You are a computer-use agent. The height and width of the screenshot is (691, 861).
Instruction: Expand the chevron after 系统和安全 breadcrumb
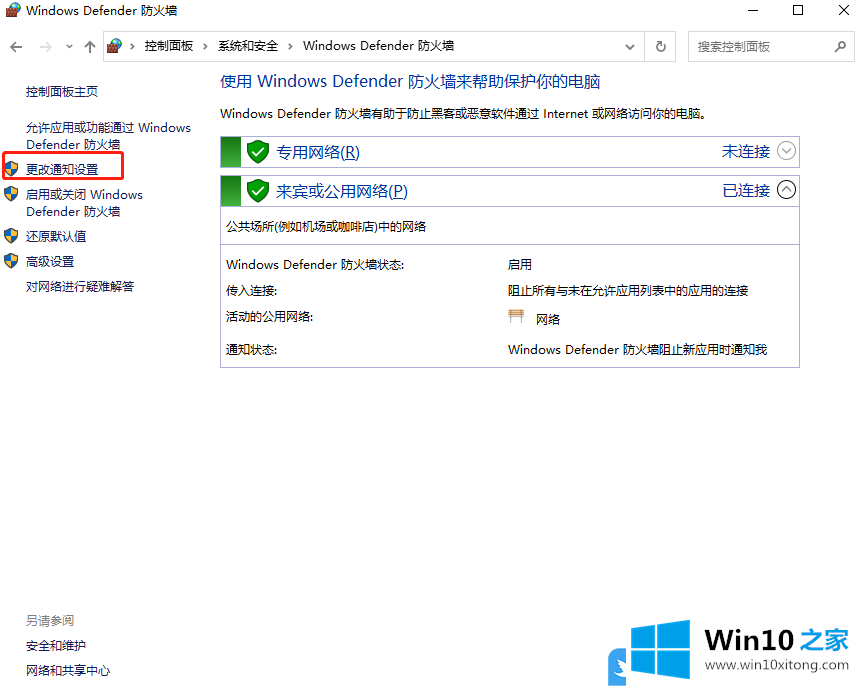[290, 47]
